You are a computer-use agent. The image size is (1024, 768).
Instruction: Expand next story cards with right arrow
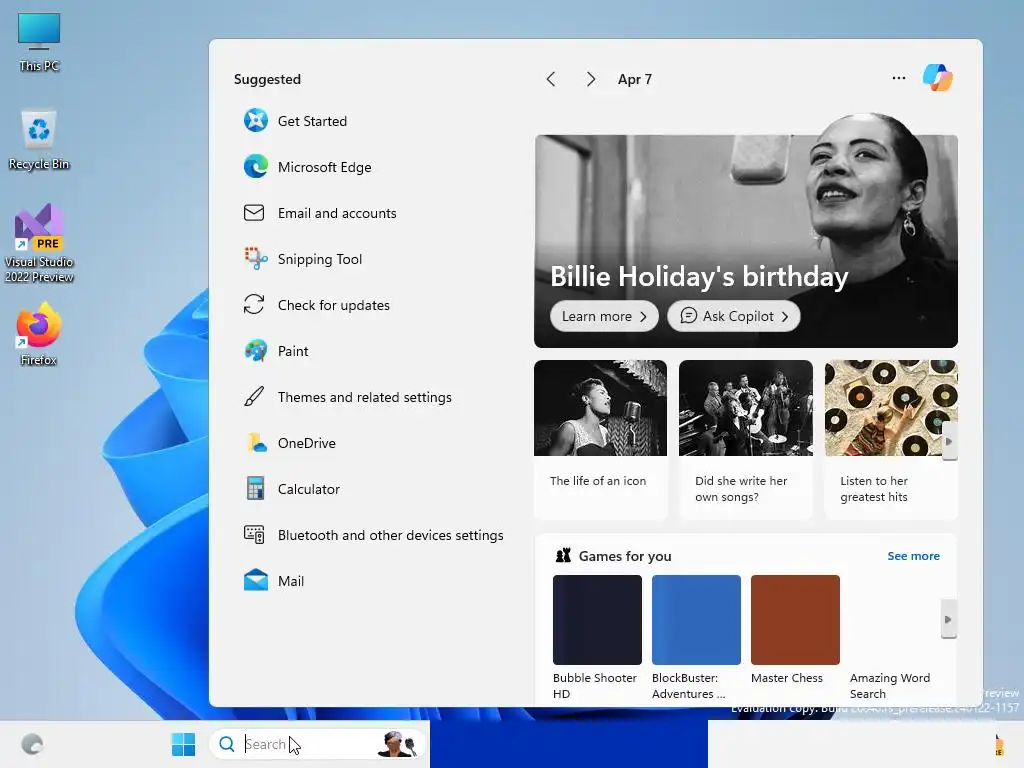click(x=950, y=441)
